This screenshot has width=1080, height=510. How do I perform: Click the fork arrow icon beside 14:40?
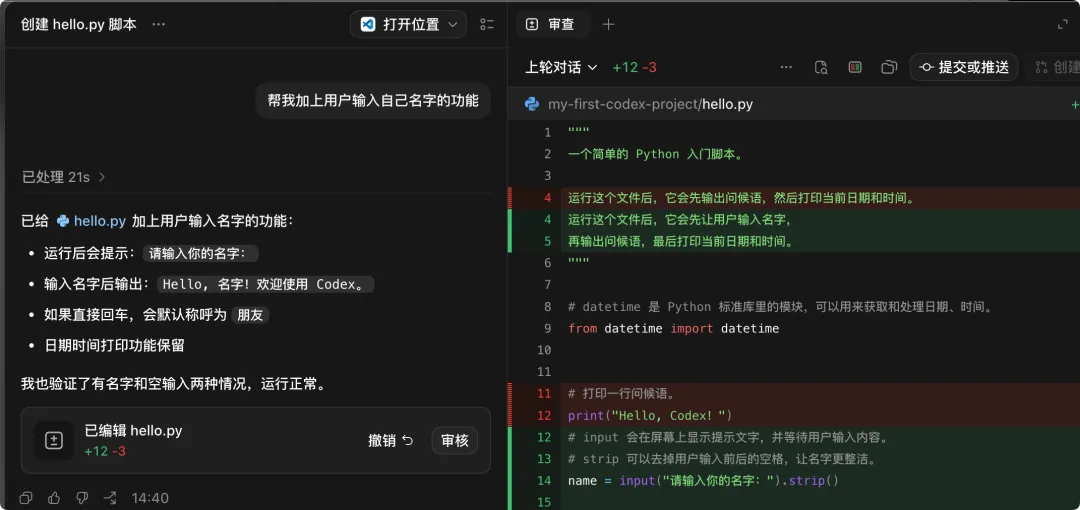pyautogui.click(x=110, y=498)
